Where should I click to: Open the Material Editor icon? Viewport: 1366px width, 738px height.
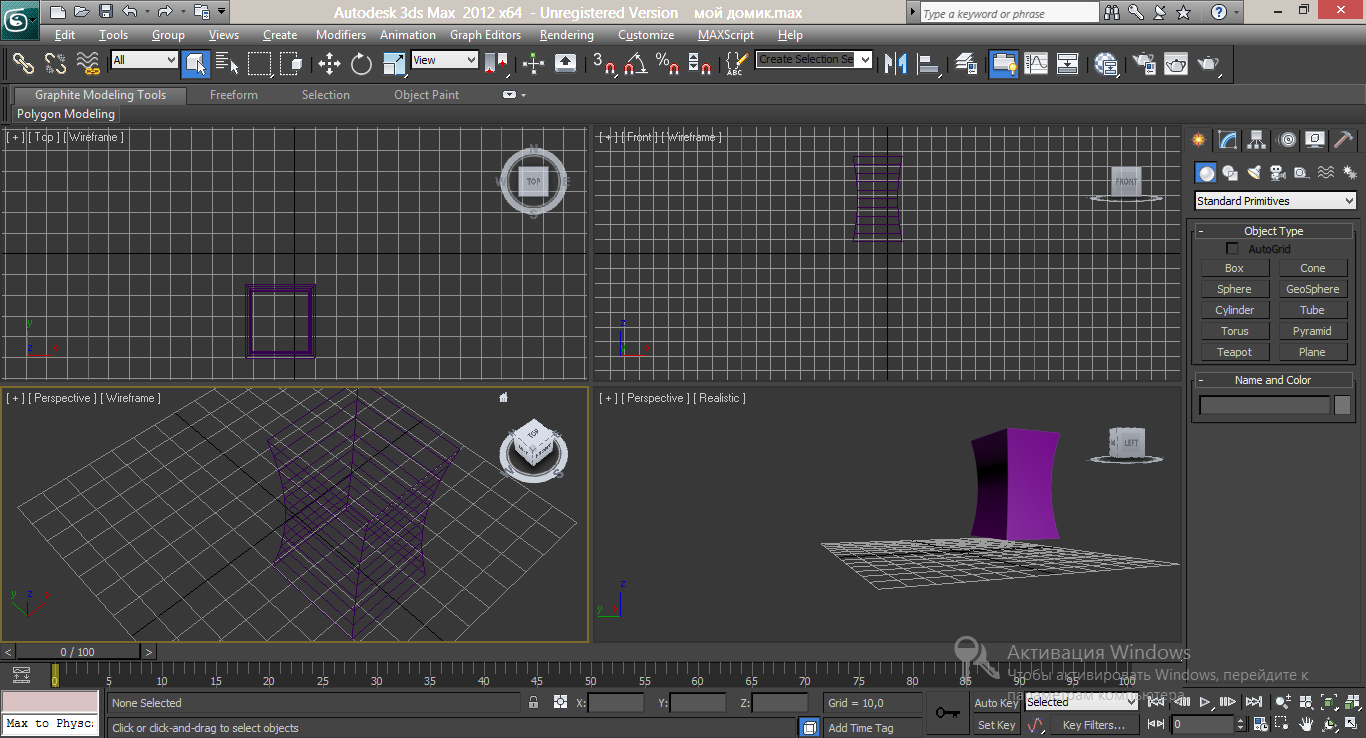point(1106,64)
